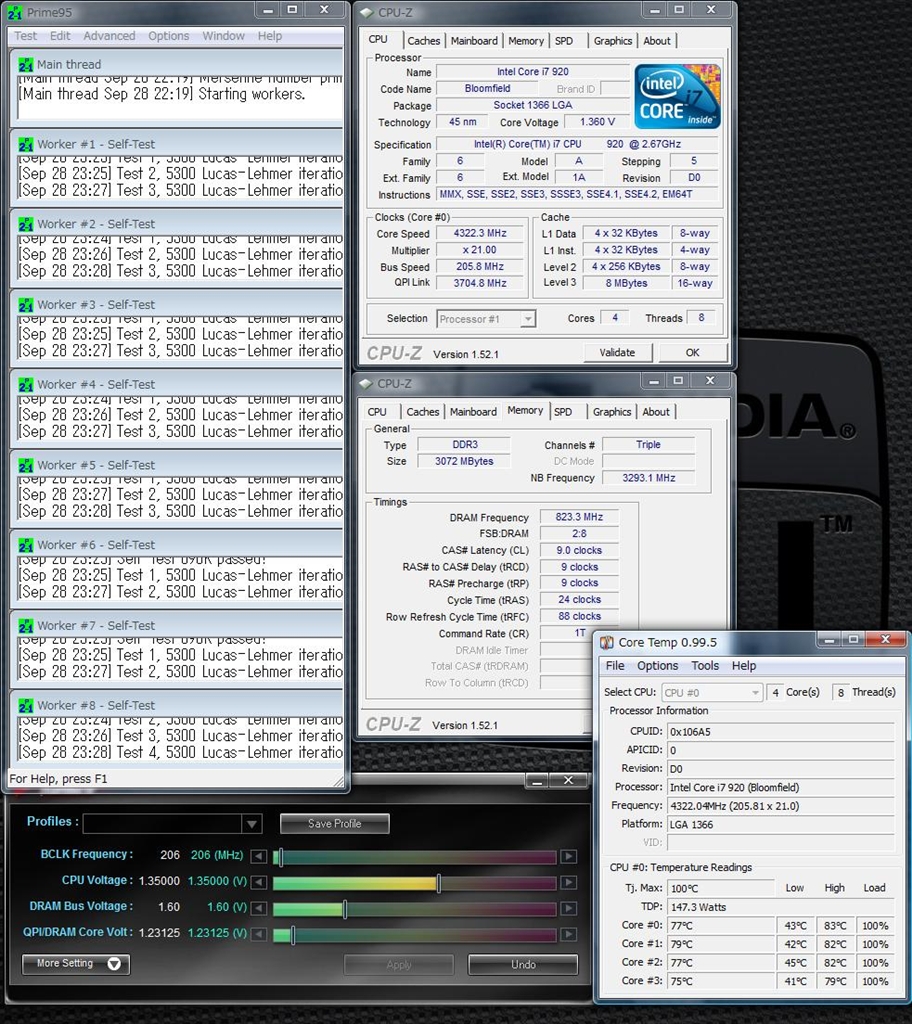Open the Advanced menu in Prime95

coord(109,36)
